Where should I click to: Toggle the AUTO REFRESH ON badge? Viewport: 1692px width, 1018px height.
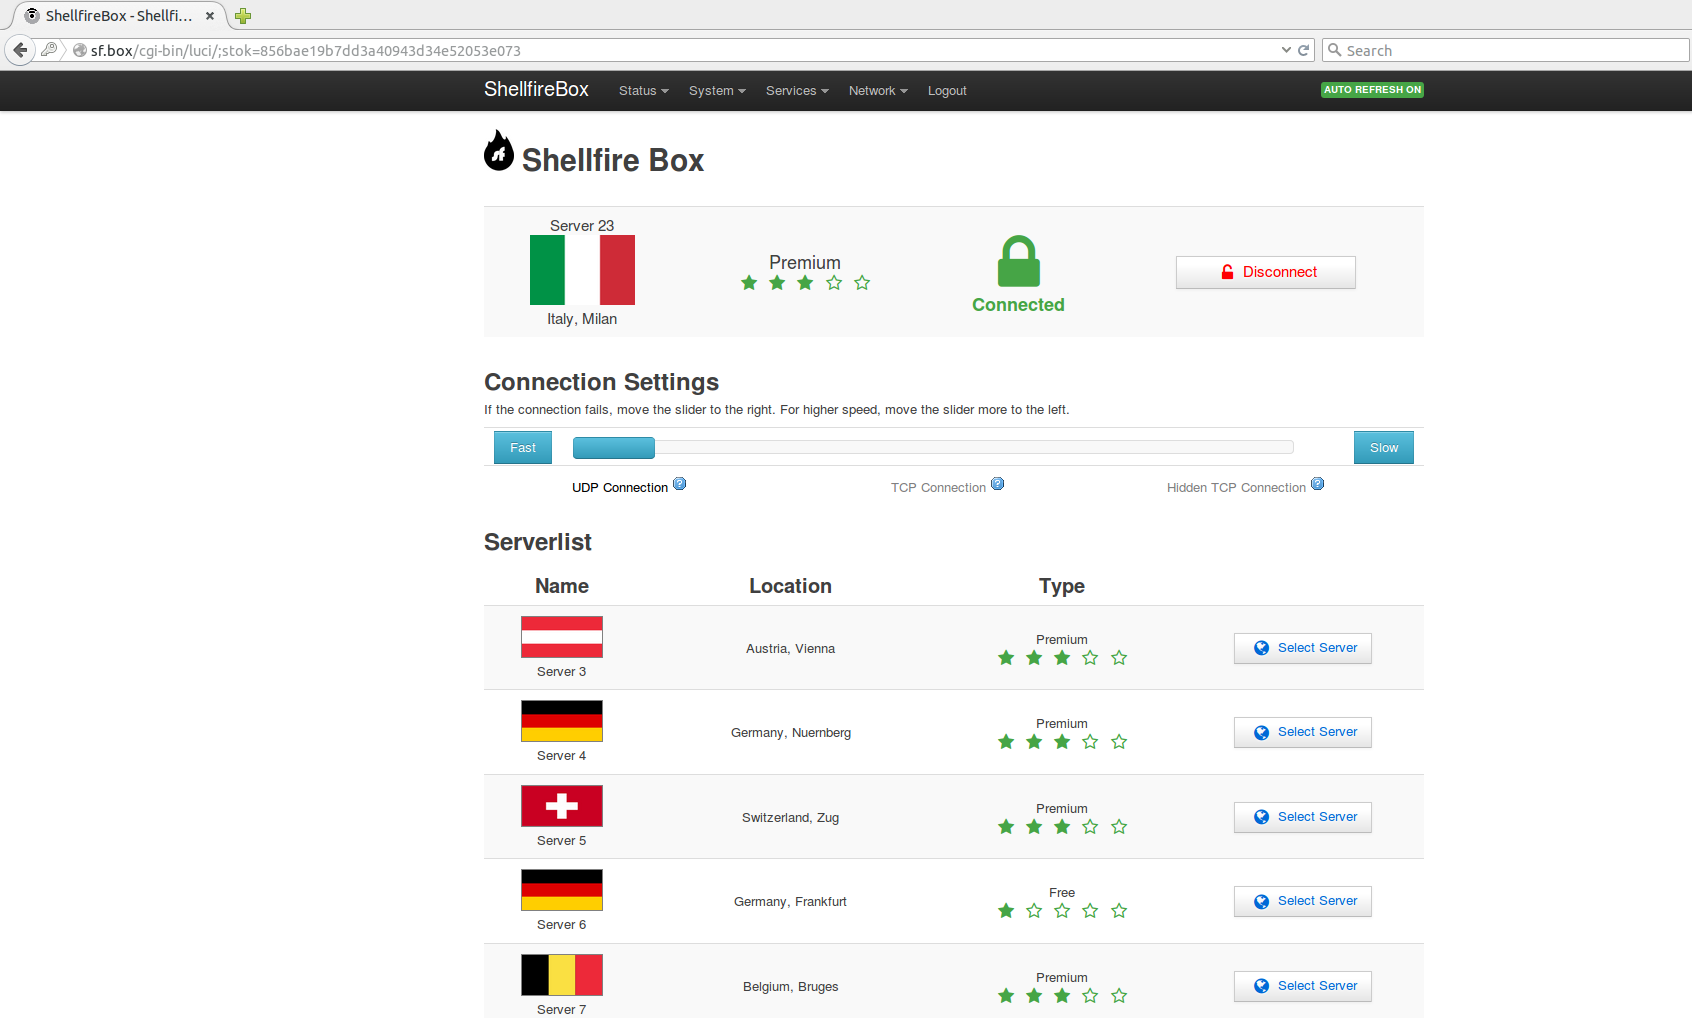(x=1372, y=90)
